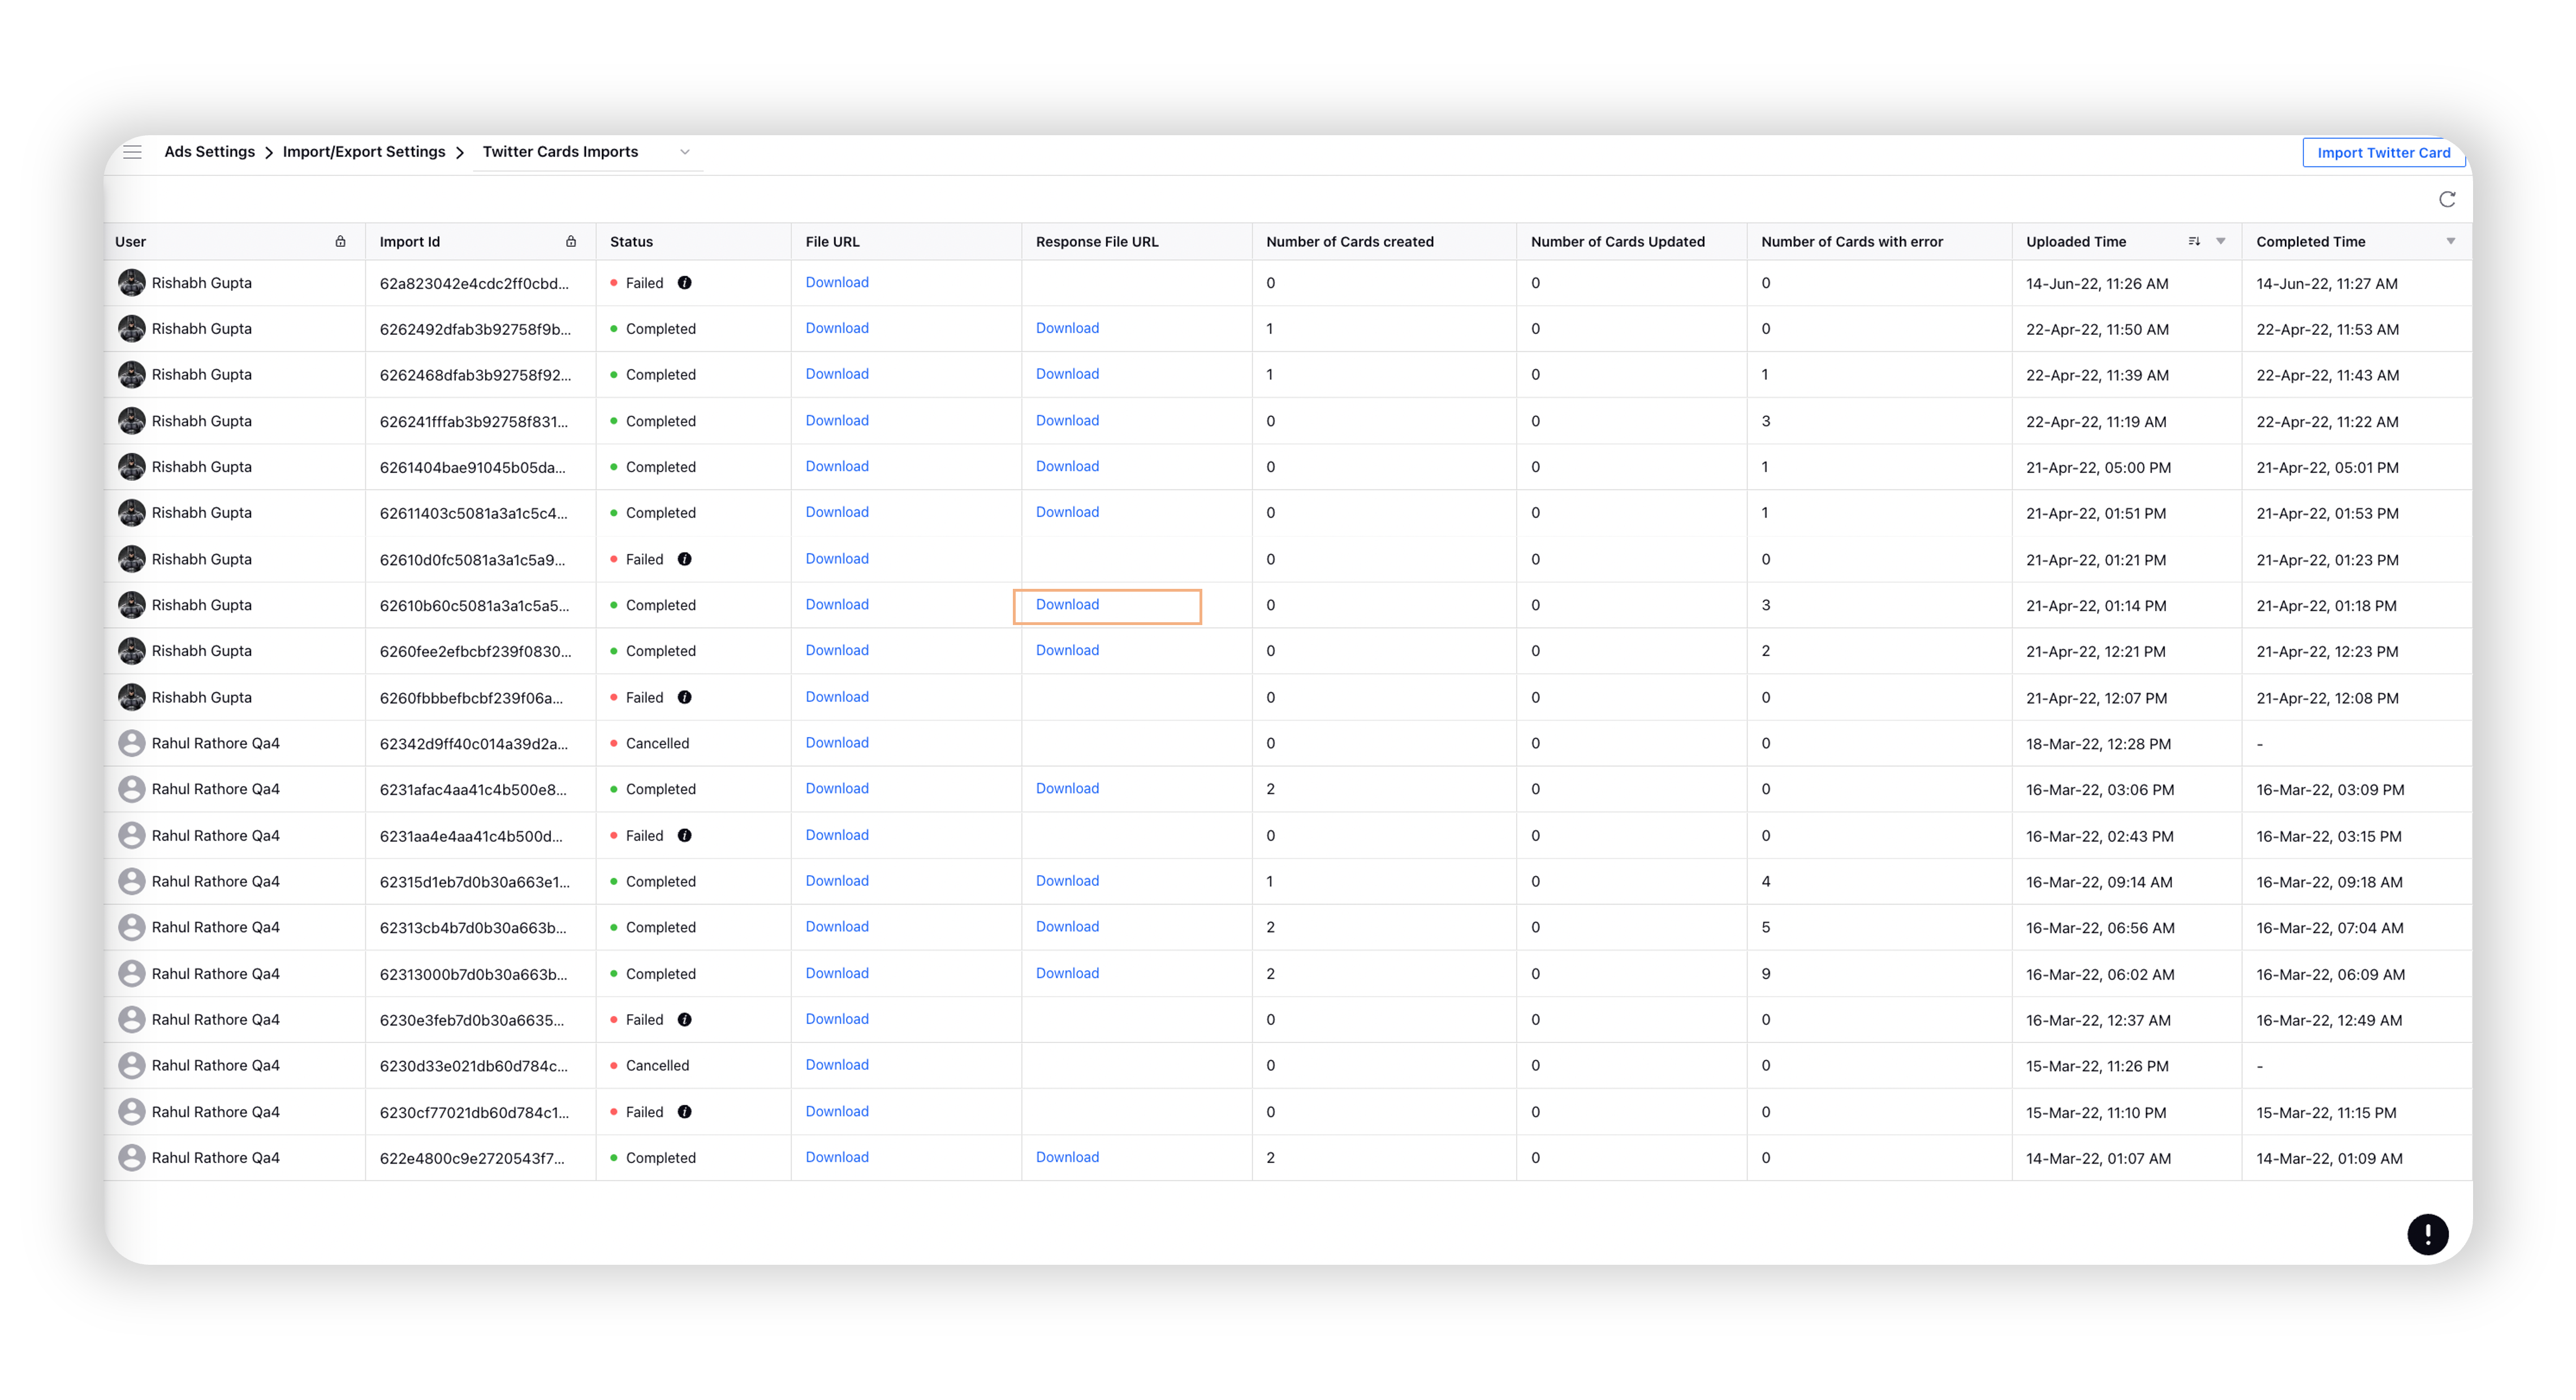
Task: Select Twitter Cards Imports breadcrumb label
Action: point(560,151)
